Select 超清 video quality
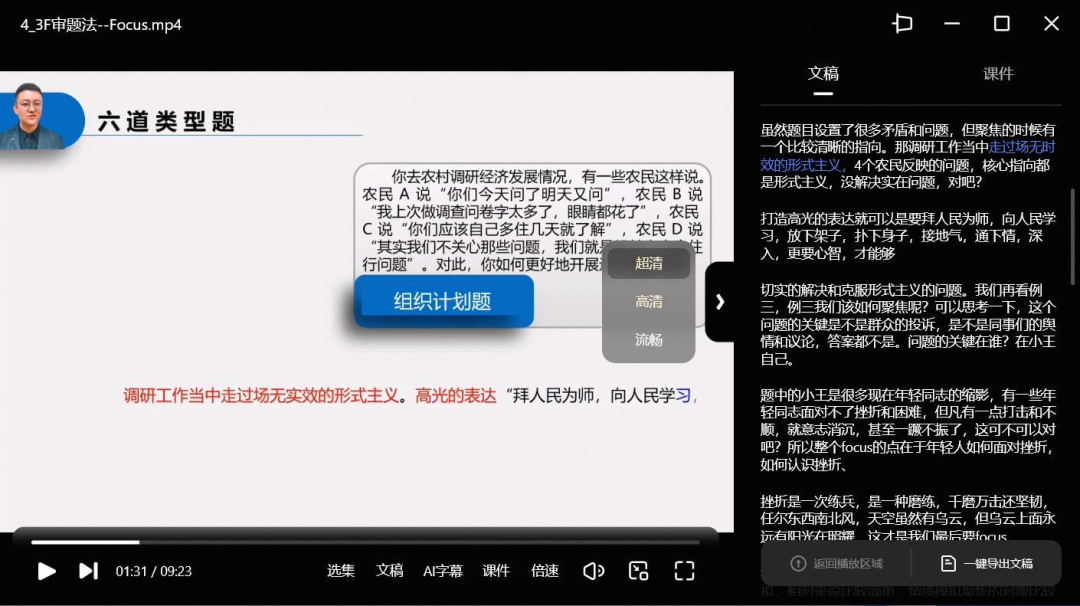 pyautogui.click(x=649, y=264)
